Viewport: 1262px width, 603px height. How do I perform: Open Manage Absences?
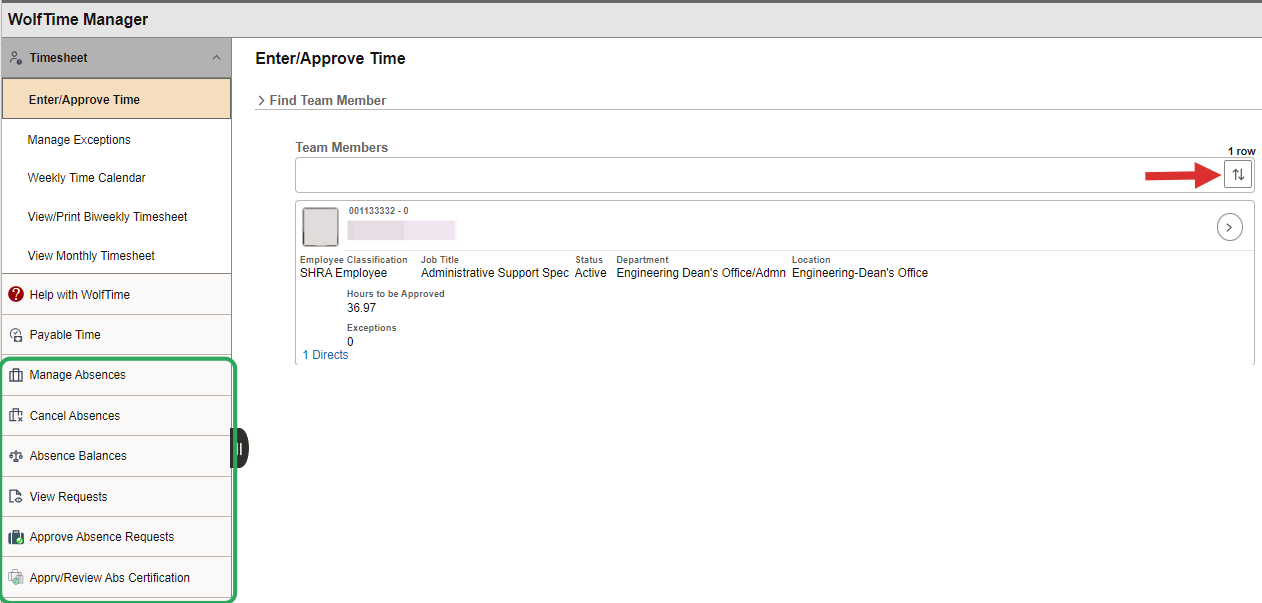(x=116, y=375)
